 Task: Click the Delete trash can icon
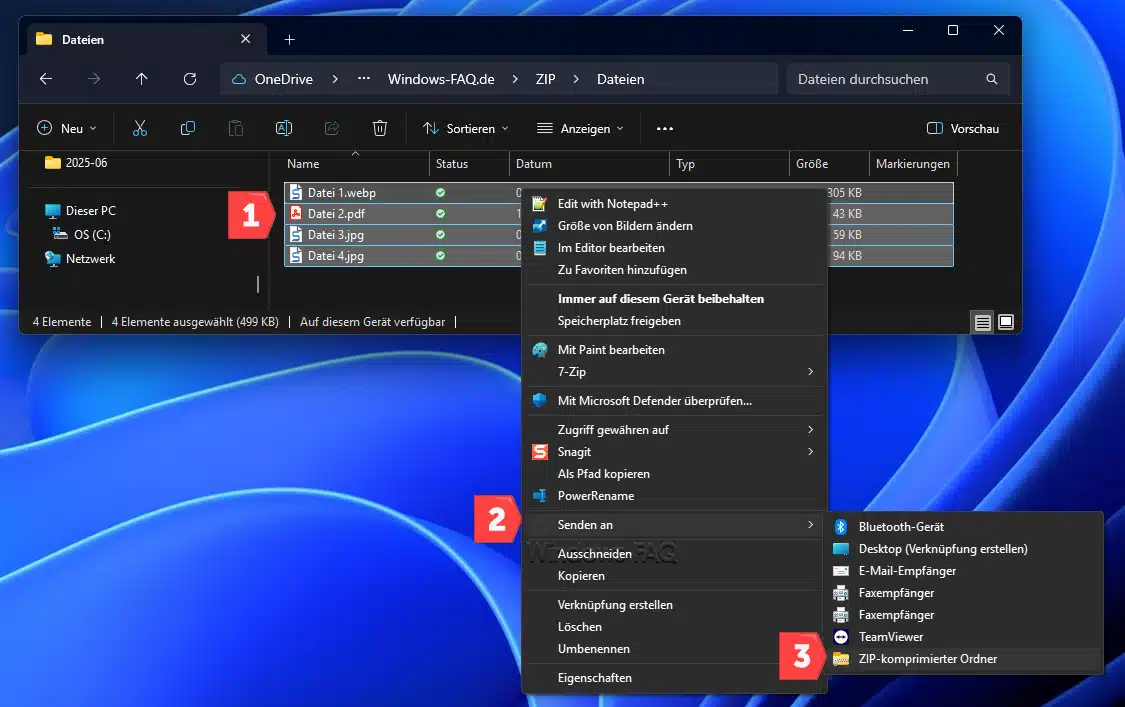click(x=380, y=128)
